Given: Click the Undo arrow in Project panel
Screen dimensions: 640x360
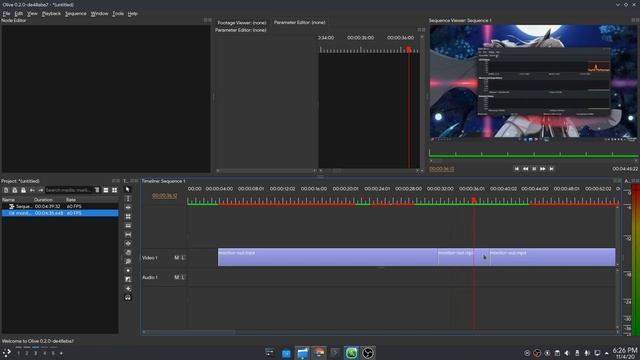Looking at the screenshot, I should click(32, 190).
